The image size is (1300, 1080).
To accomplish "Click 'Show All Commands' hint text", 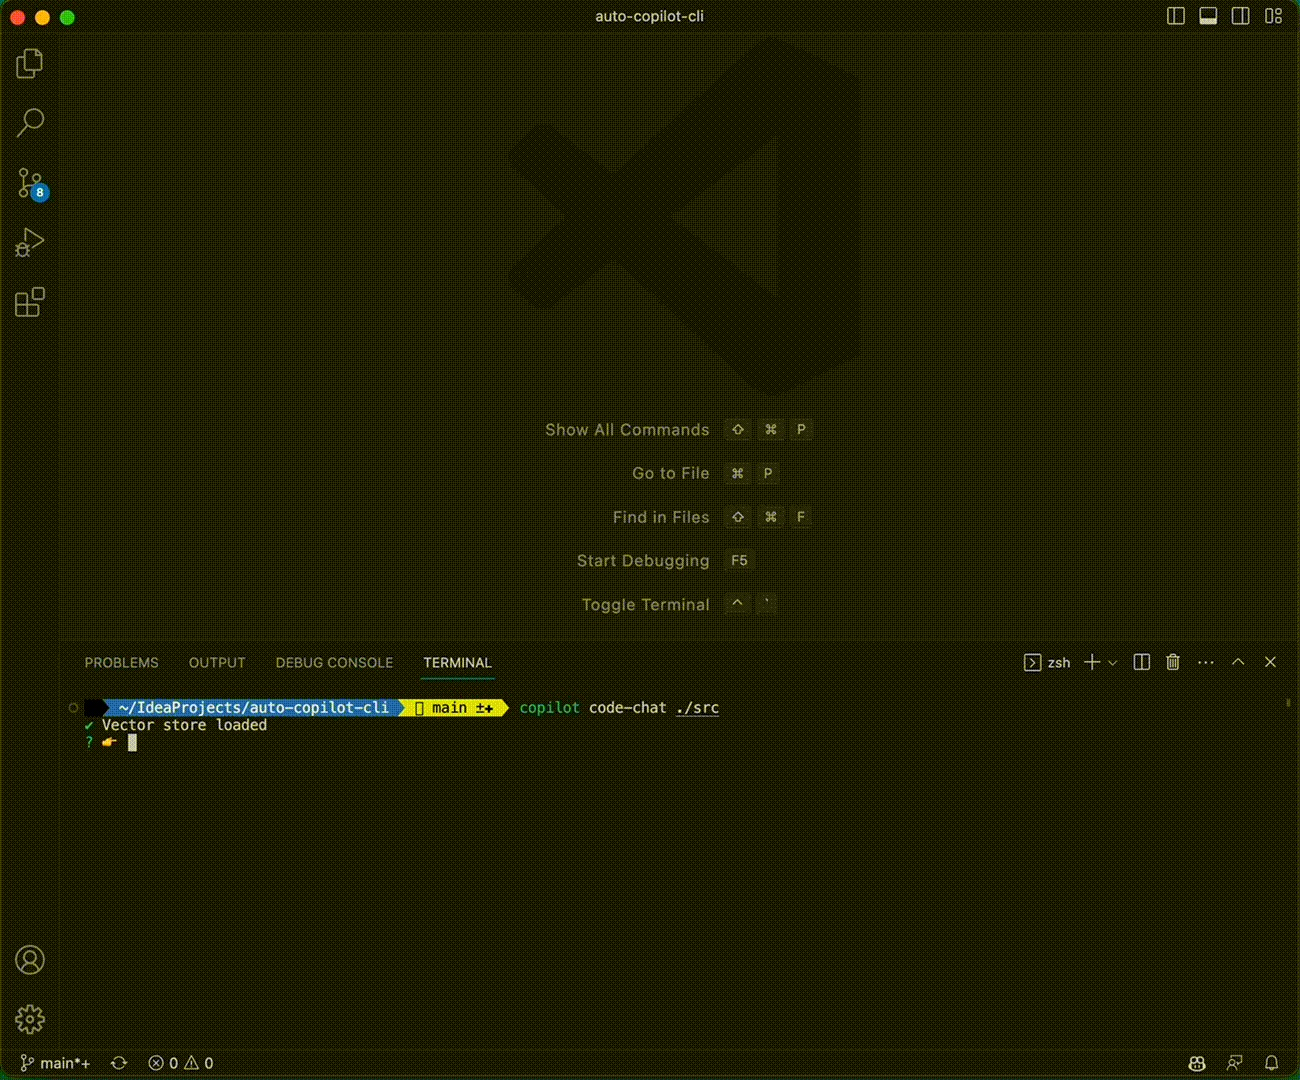I will (627, 430).
